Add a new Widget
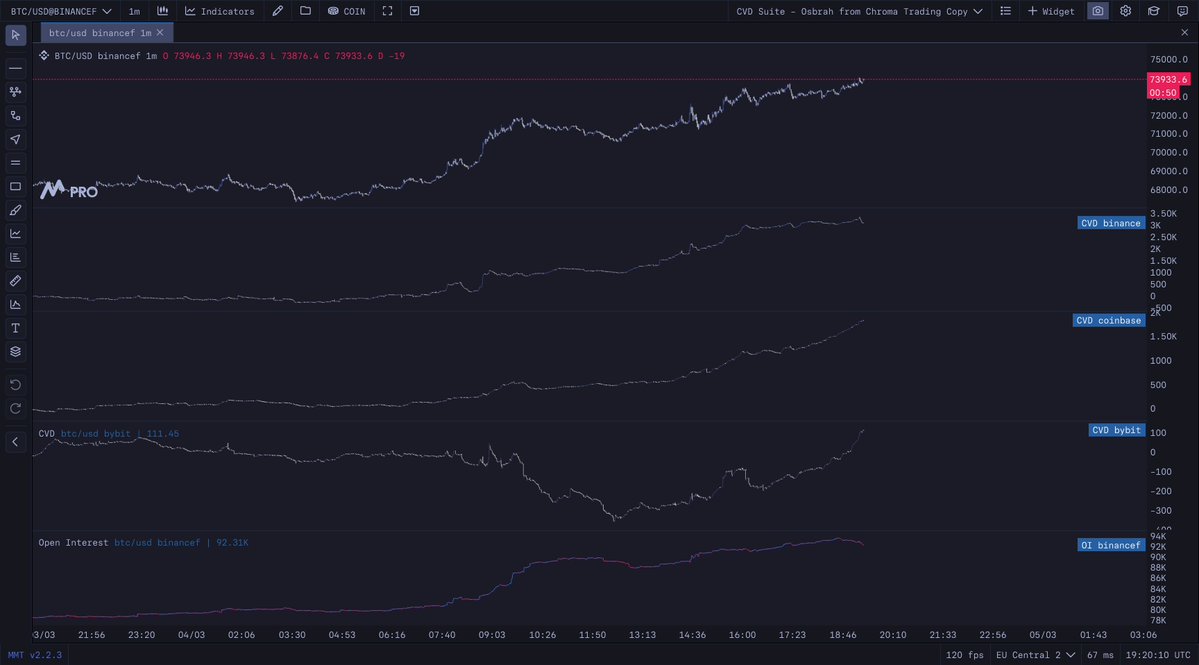The width and height of the screenshot is (1199, 665). (x=1051, y=11)
